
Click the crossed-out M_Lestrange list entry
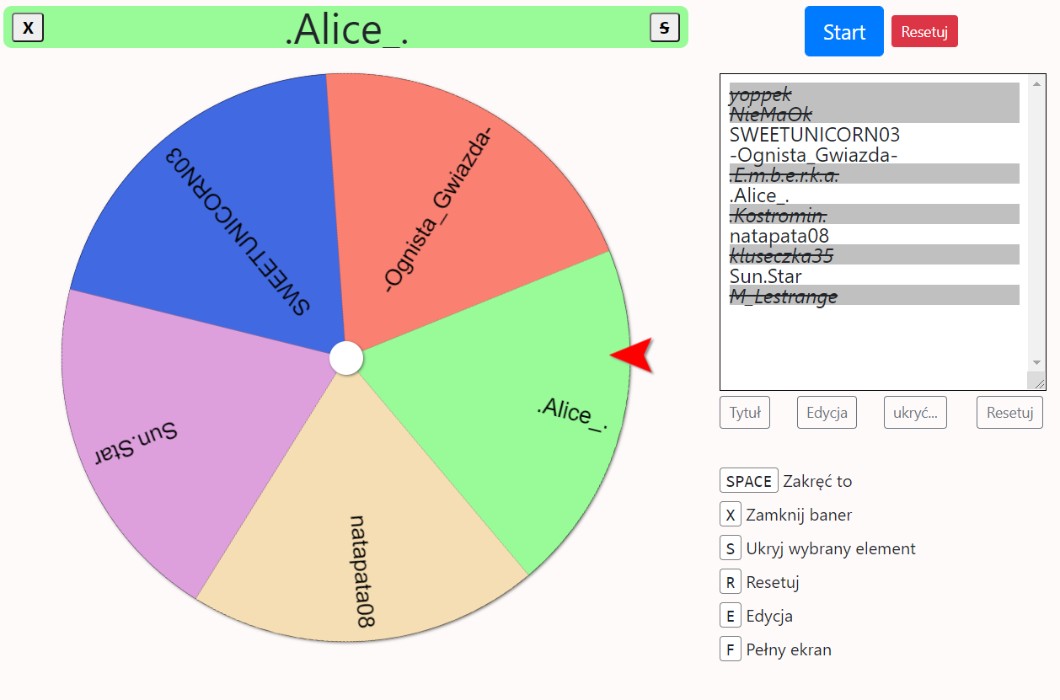[783, 296]
